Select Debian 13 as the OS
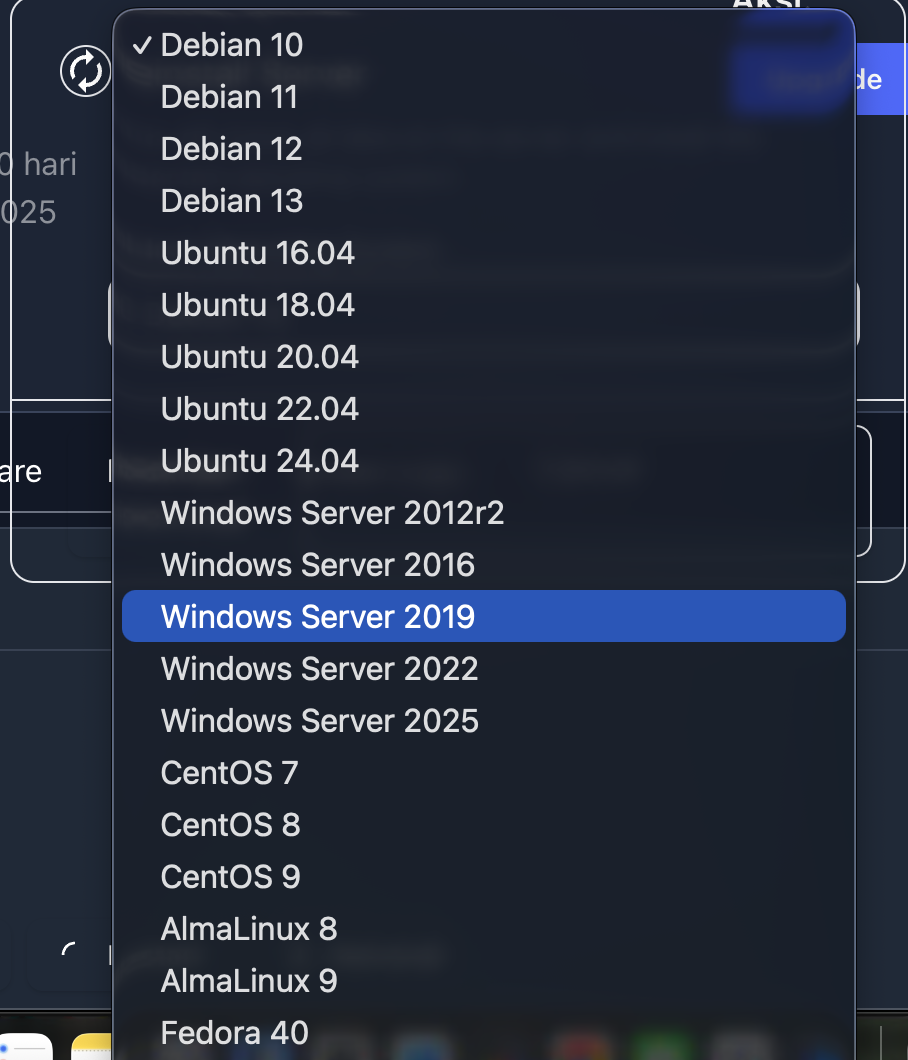Image resolution: width=908 pixels, height=1060 pixels. click(231, 201)
